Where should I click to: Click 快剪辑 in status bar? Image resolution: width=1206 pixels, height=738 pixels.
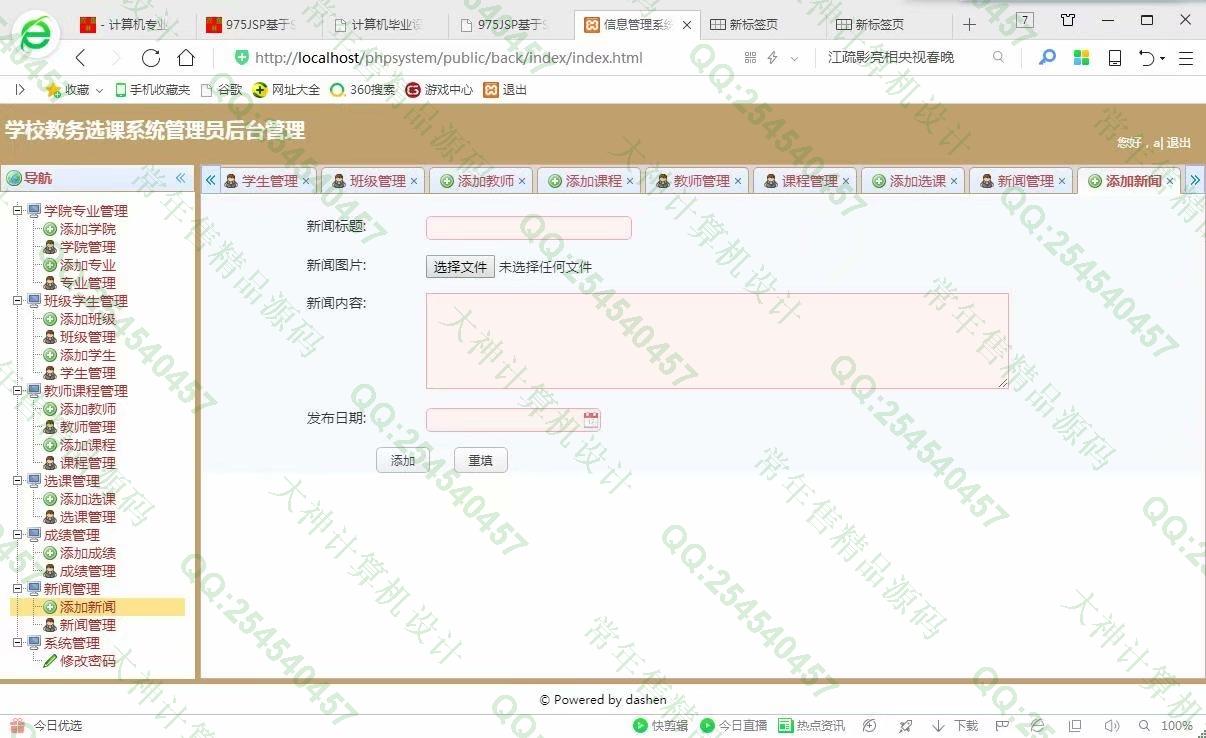(x=660, y=726)
